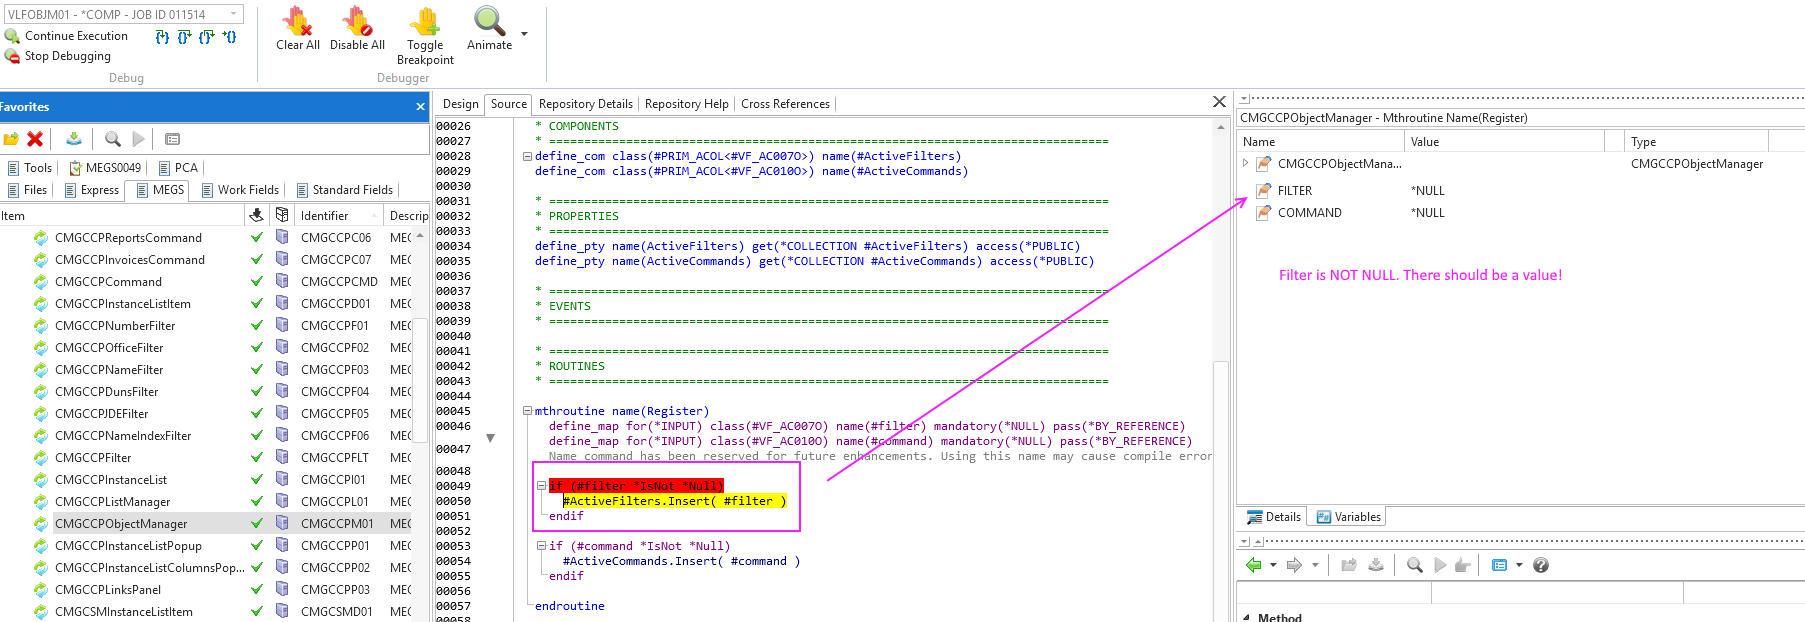The height and width of the screenshot is (622, 1805).
Task: Click the second step braces debug icon
Action: pos(184,37)
